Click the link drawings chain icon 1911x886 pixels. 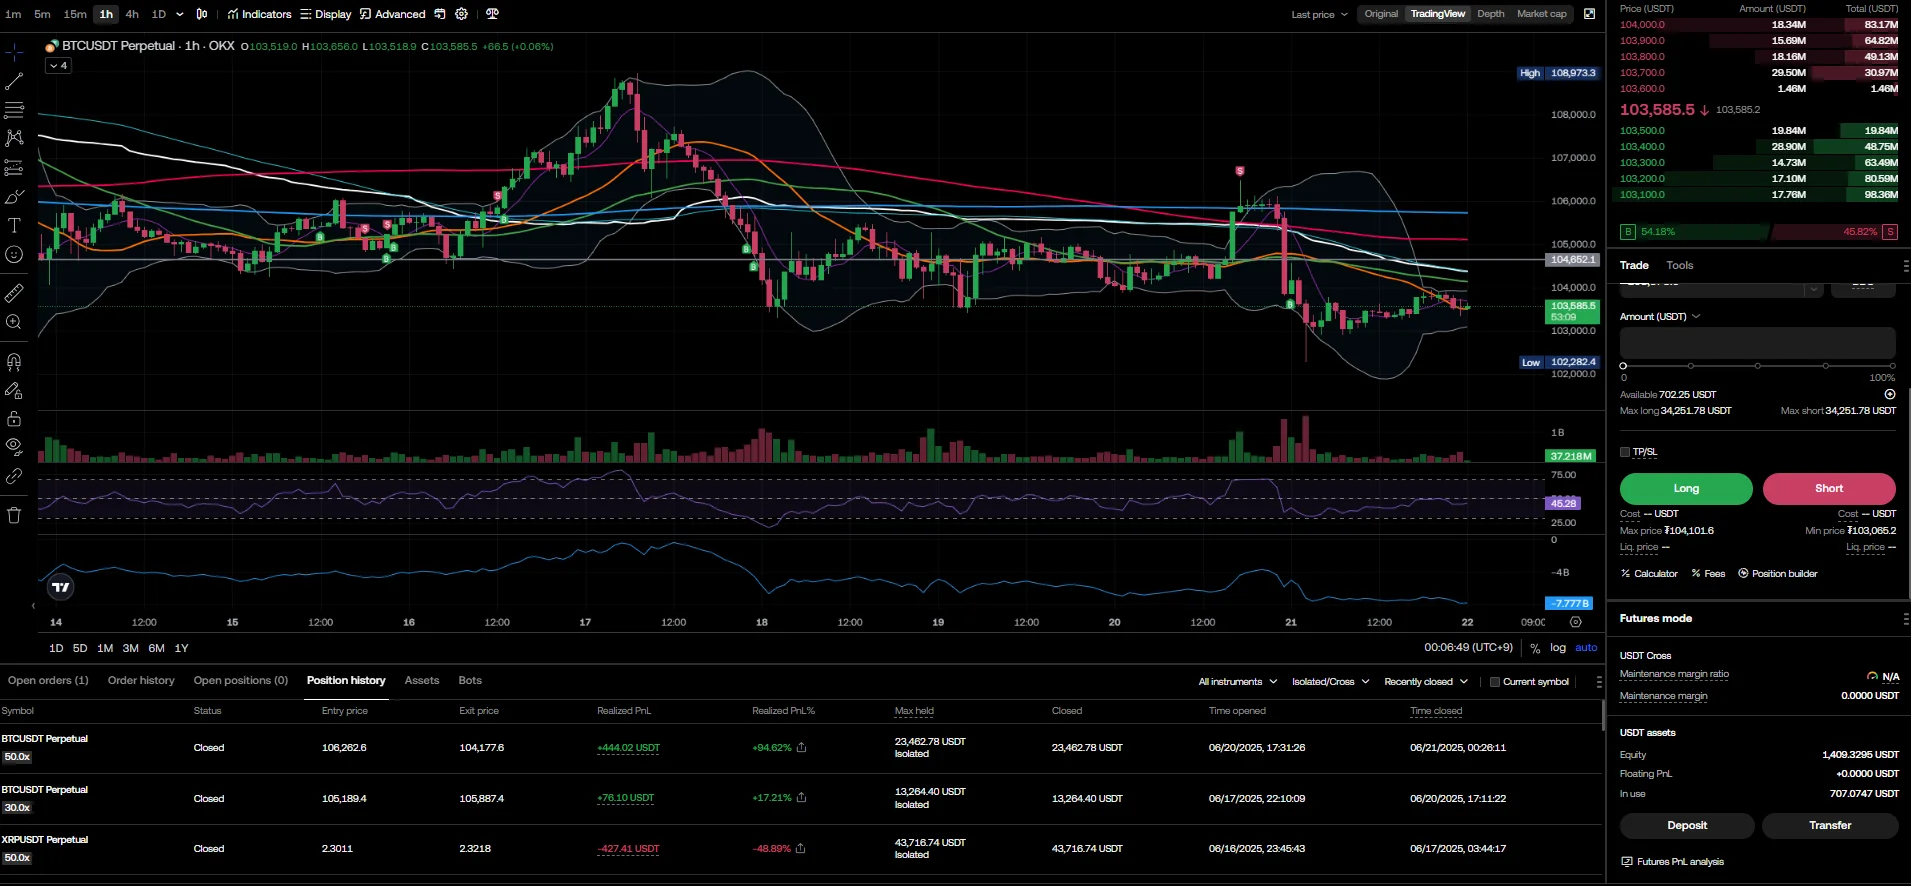tap(14, 476)
